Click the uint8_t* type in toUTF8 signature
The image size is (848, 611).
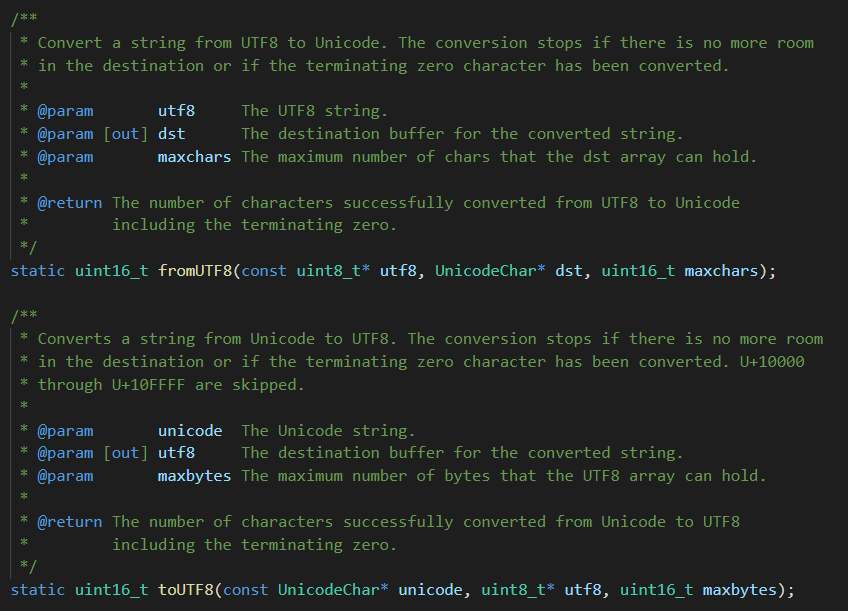[x=517, y=590]
